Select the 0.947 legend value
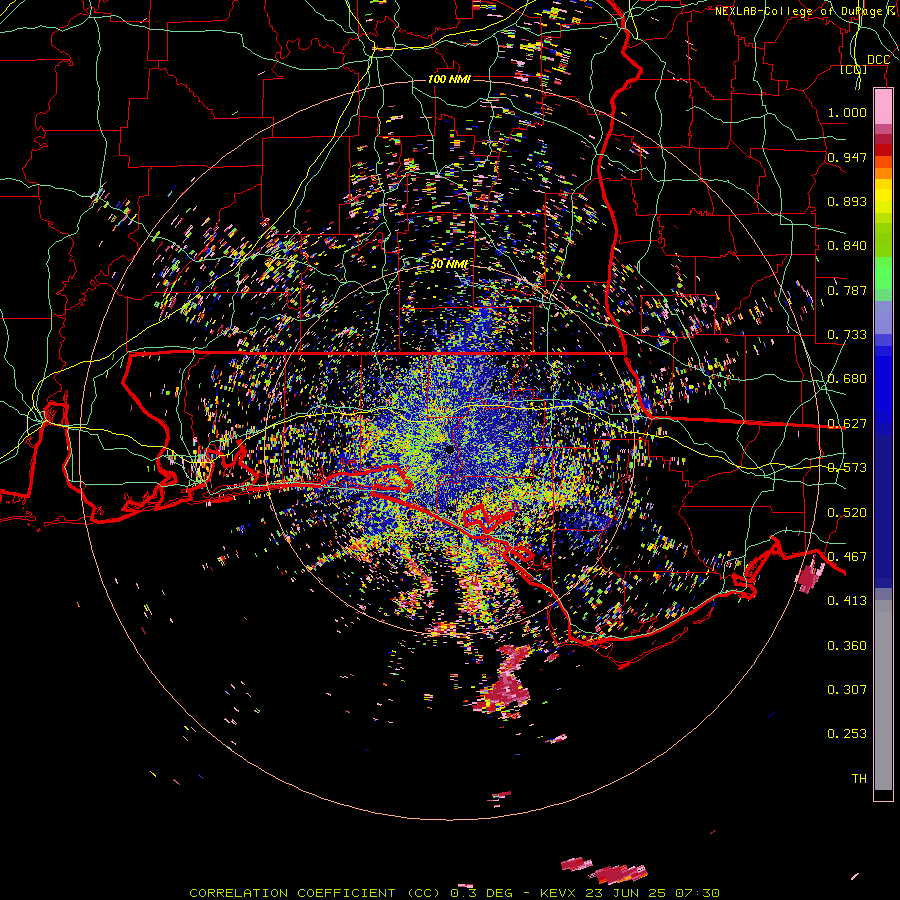The height and width of the screenshot is (900, 900). point(847,157)
